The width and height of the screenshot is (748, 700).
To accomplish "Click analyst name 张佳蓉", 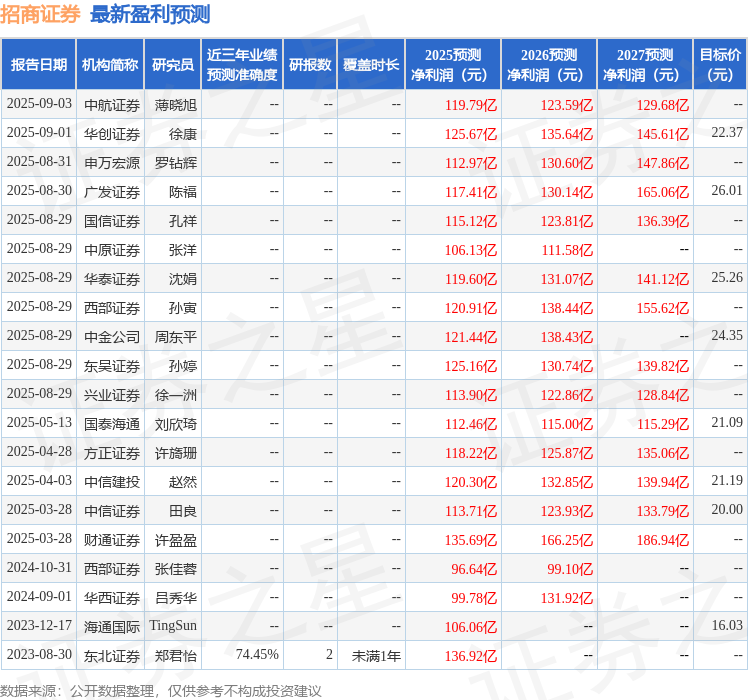I will tap(176, 569).
